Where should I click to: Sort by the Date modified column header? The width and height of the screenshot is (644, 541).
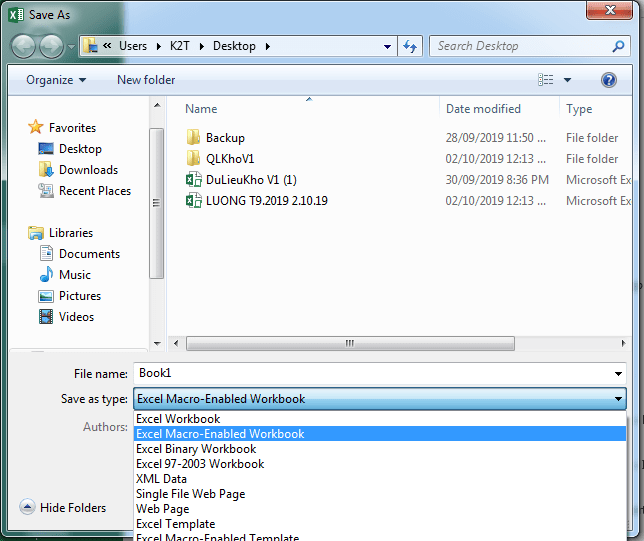coord(483,109)
